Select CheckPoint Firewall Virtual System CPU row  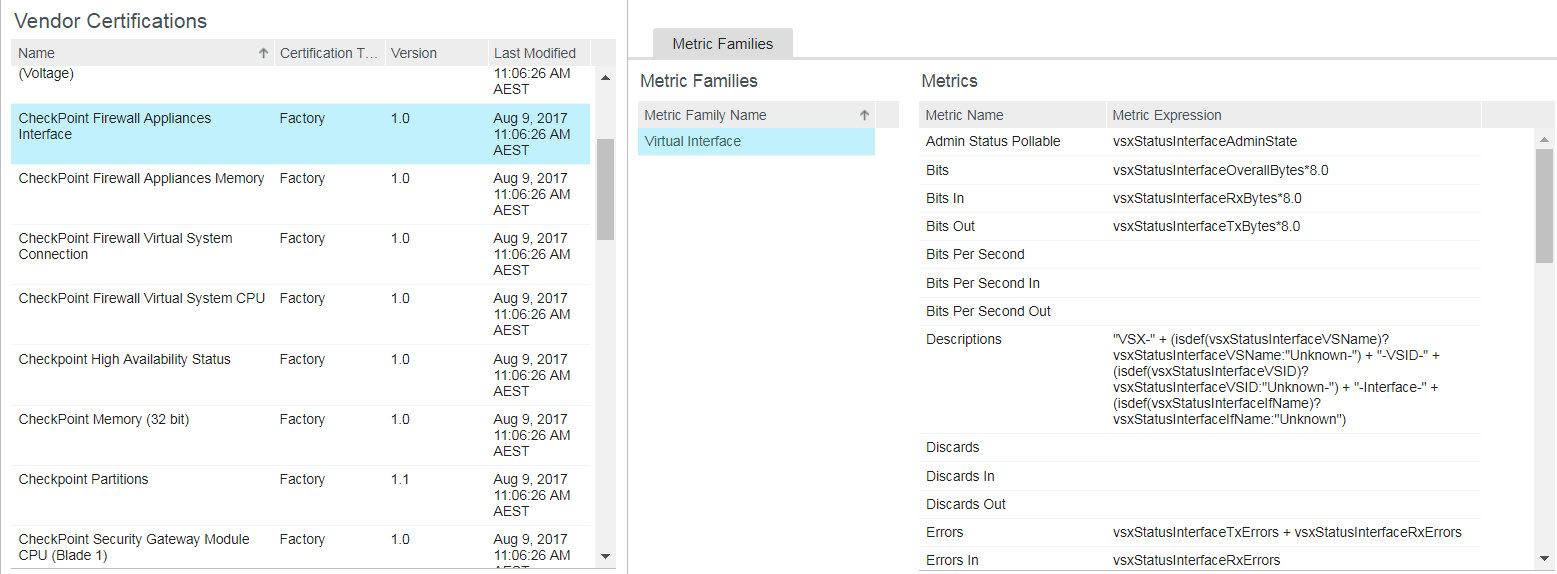(300, 314)
